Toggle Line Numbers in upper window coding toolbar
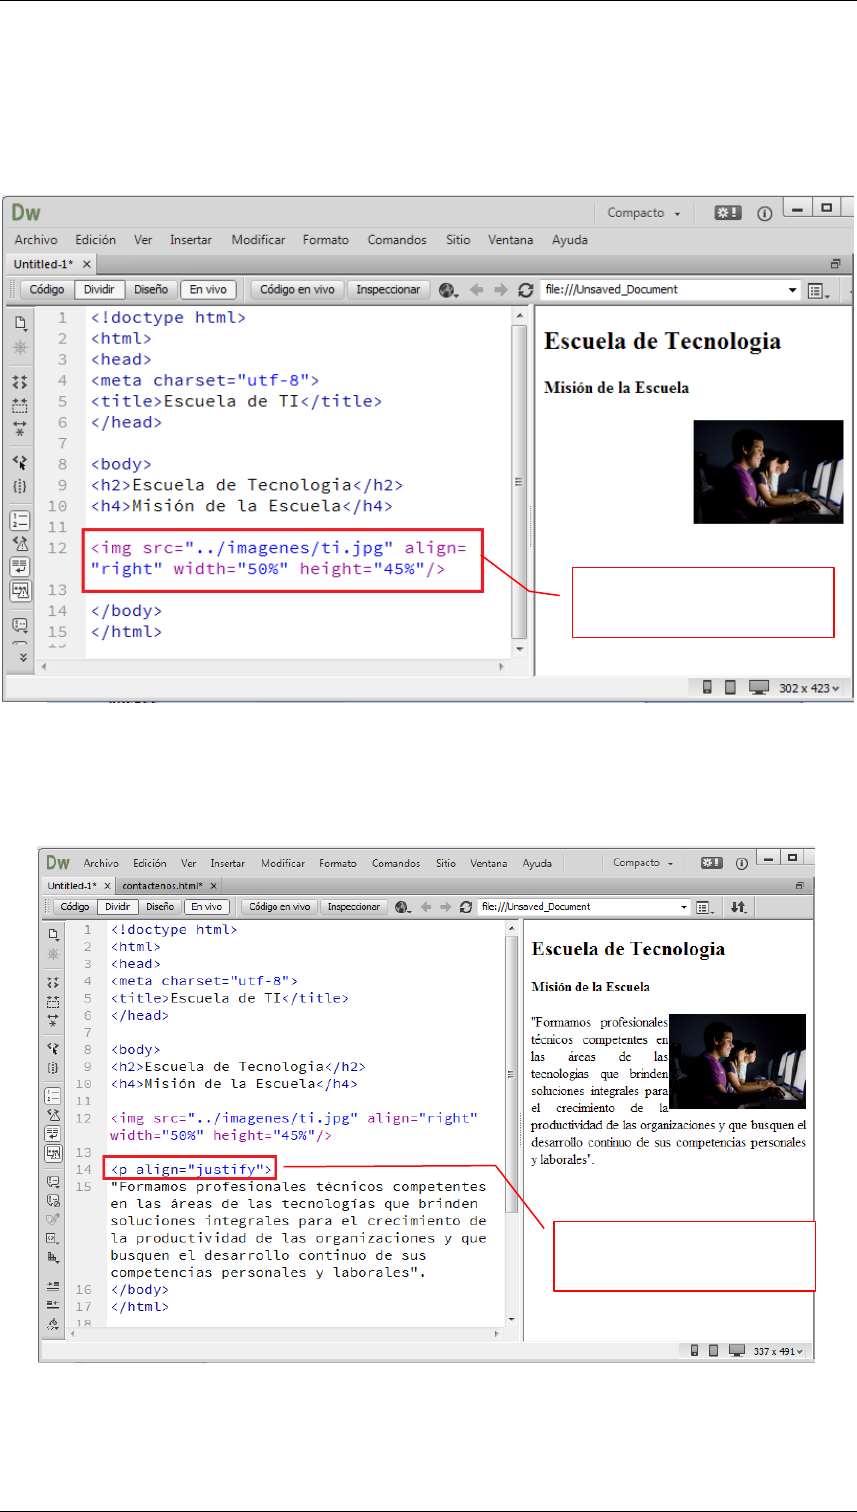Image resolution: width=857 pixels, height=1512 pixels. [19, 520]
